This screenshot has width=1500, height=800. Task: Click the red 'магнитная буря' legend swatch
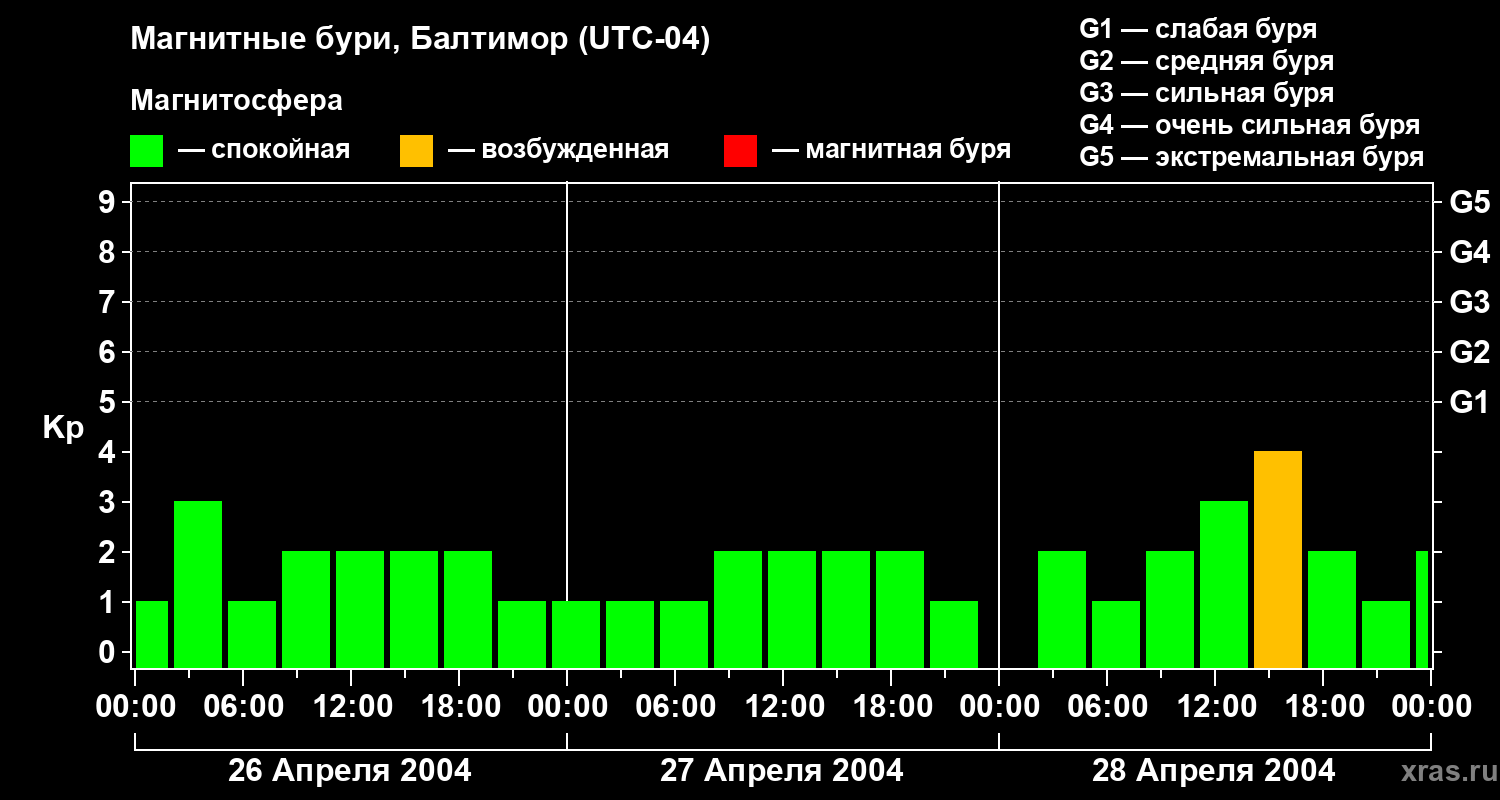coord(740,151)
